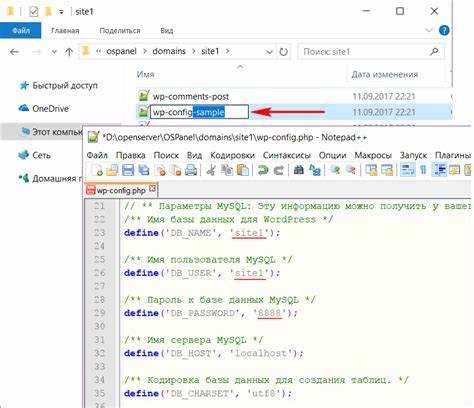Open the recent locations dropdown arrow
Screen dimensions: 474x408
click(54, 52)
